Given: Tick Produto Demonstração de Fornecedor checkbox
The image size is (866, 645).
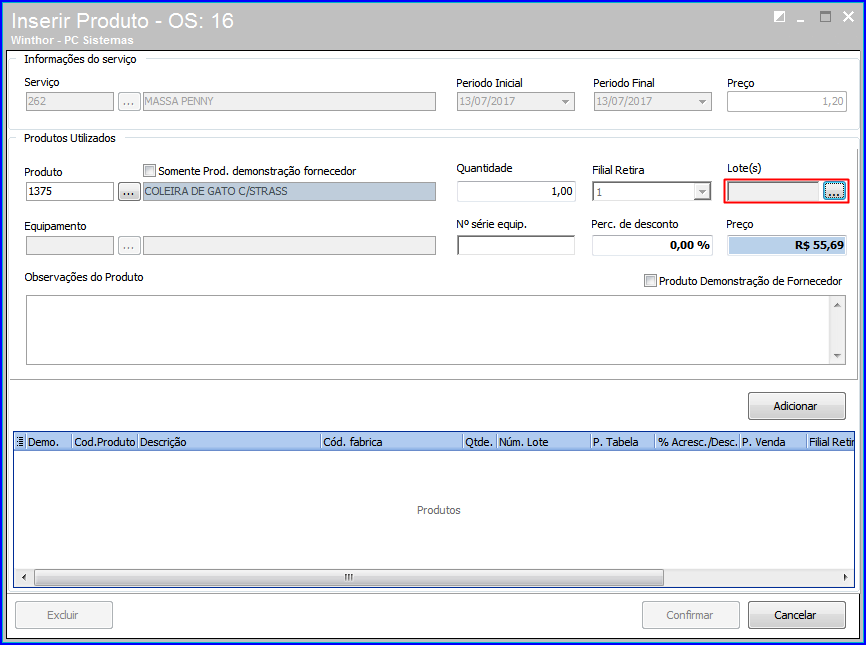Looking at the screenshot, I should (650, 281).
